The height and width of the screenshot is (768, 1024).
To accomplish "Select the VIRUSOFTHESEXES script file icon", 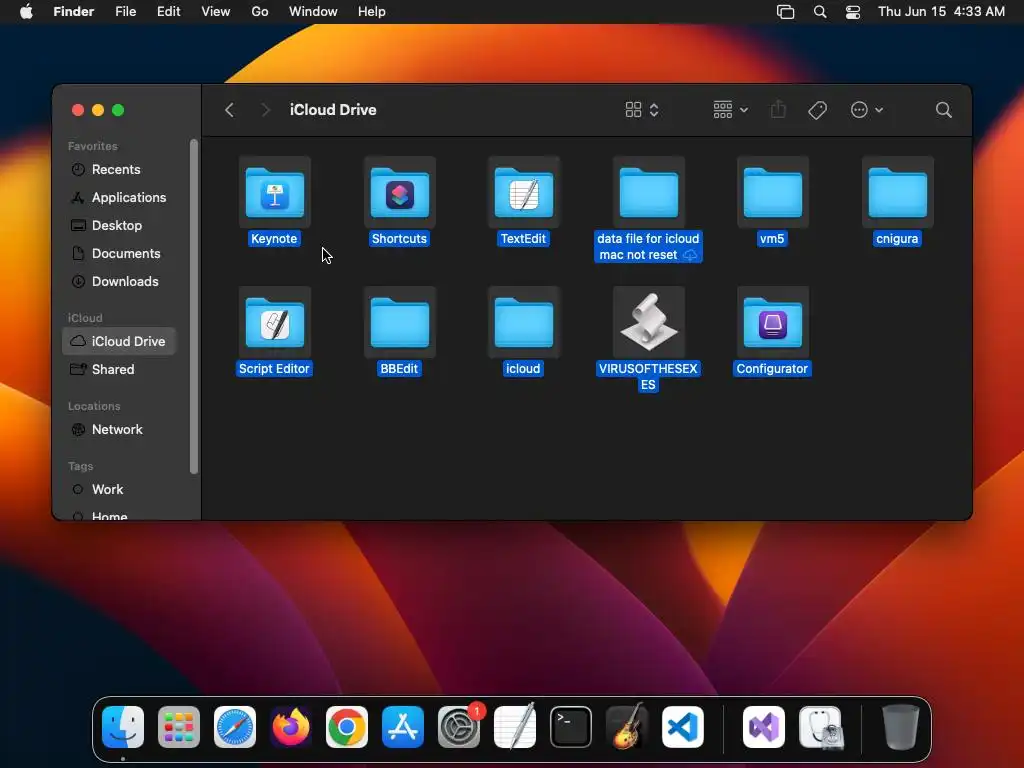I will 648,322.
